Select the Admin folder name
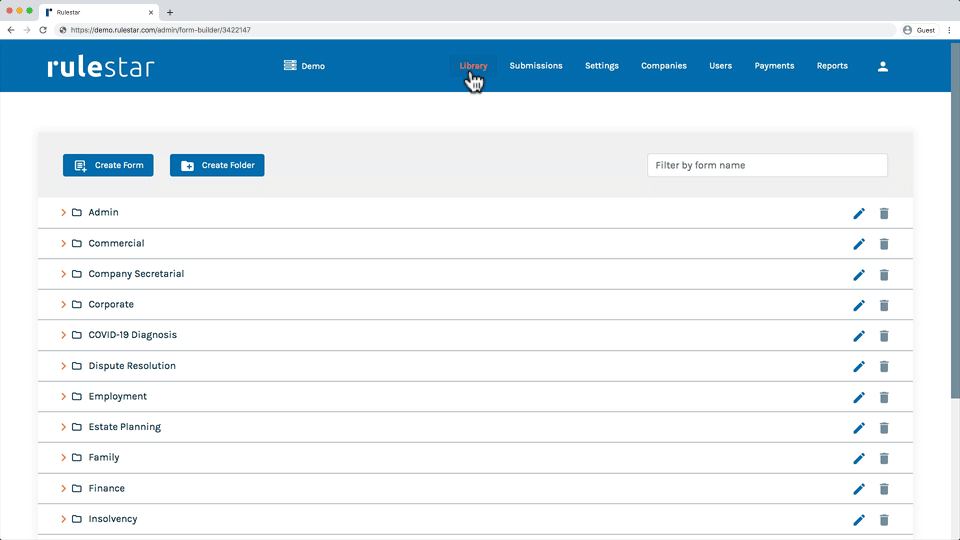 point(103,212)
